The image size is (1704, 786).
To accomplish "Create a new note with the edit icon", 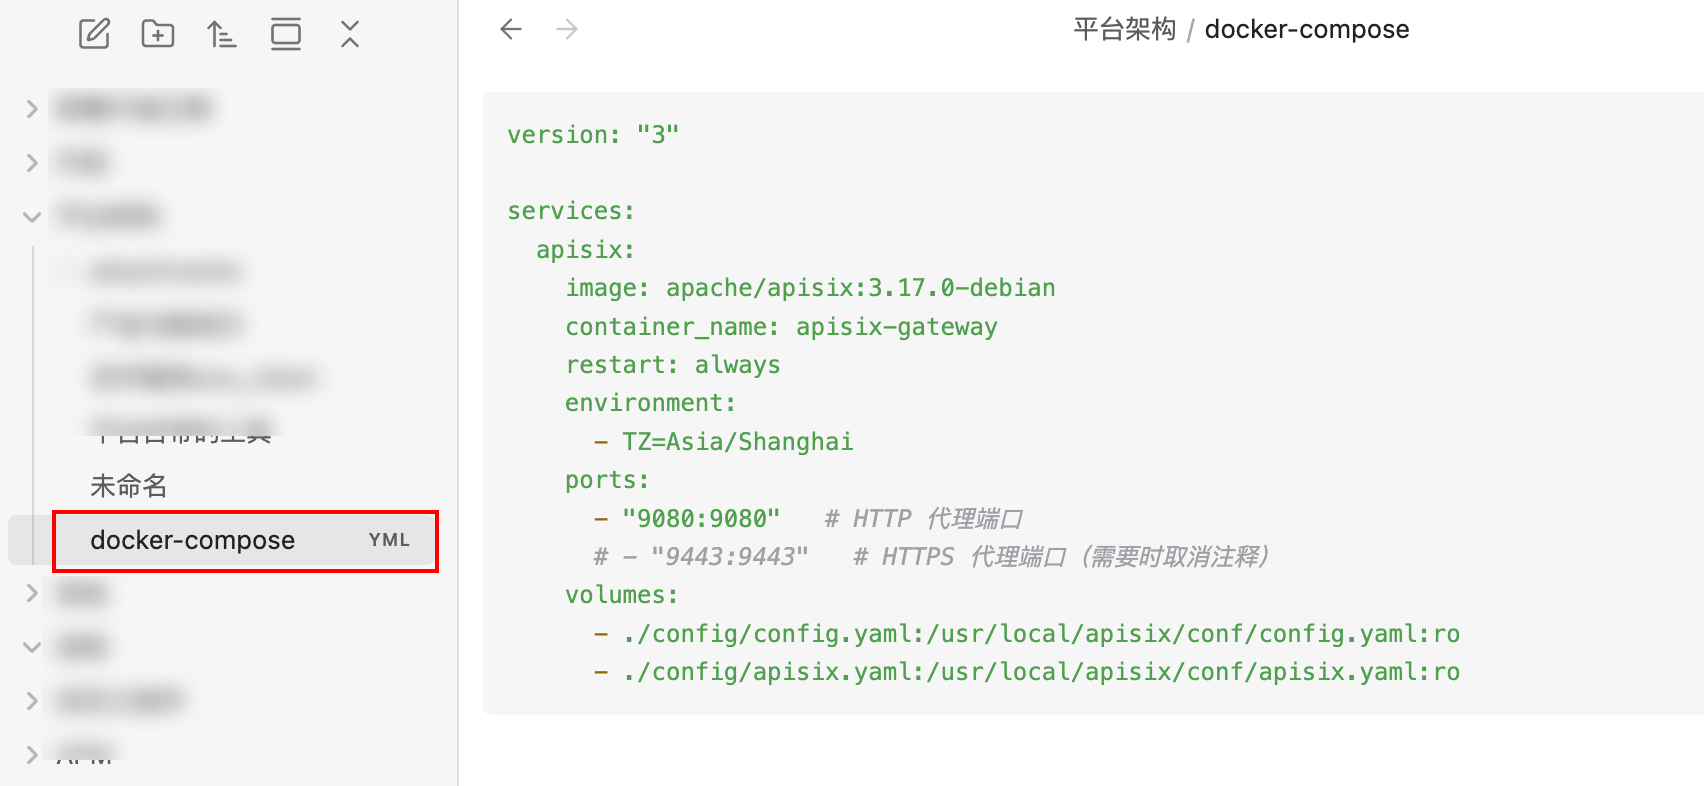I will (x=94, y=34).
